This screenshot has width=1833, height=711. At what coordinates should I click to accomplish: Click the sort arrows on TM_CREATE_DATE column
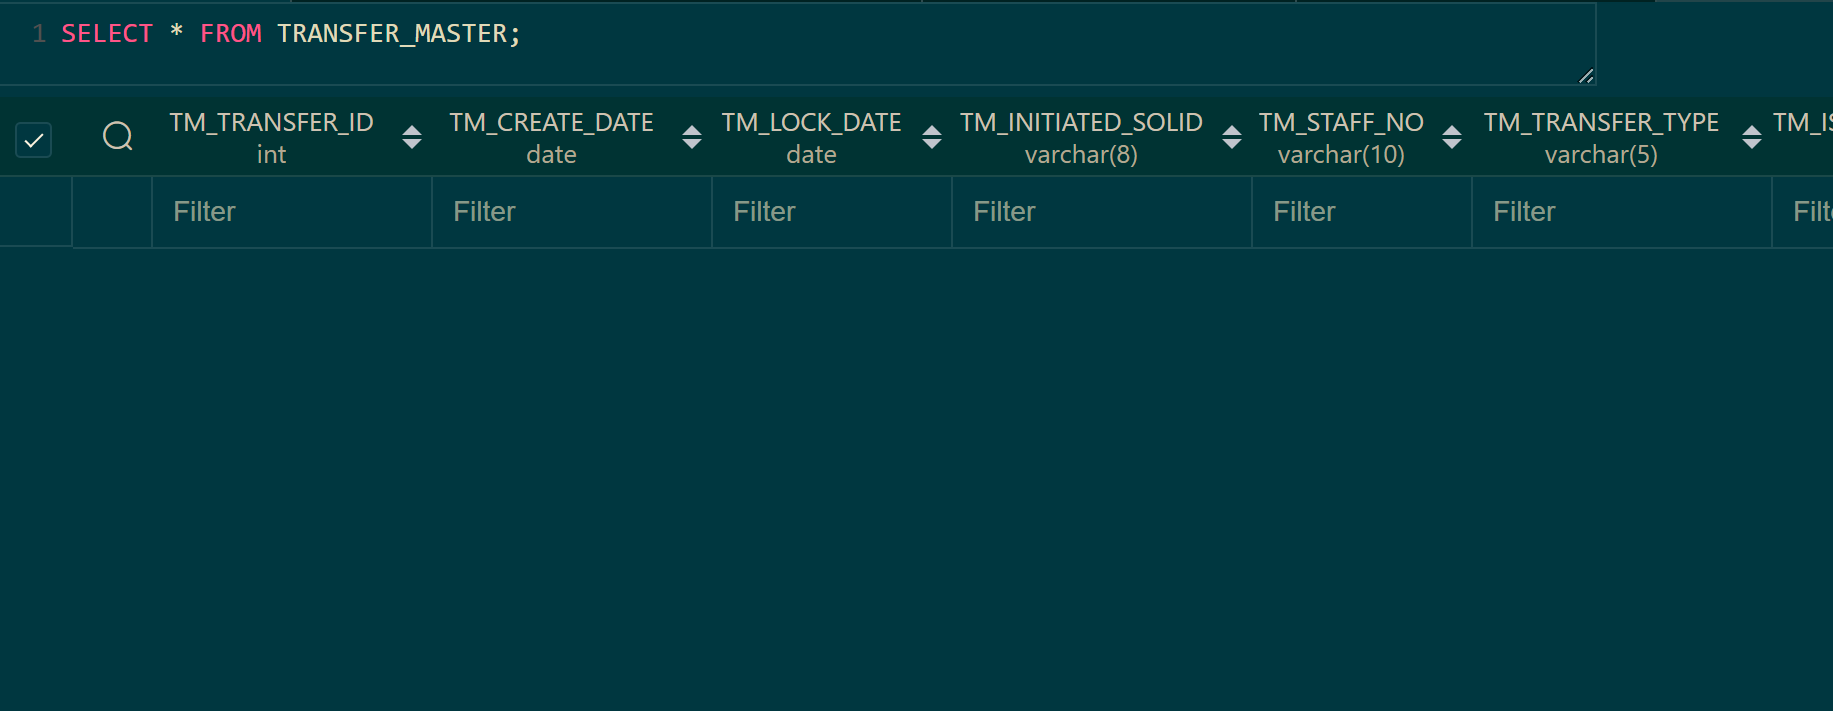pyautogui.click(x=690, y=137)
